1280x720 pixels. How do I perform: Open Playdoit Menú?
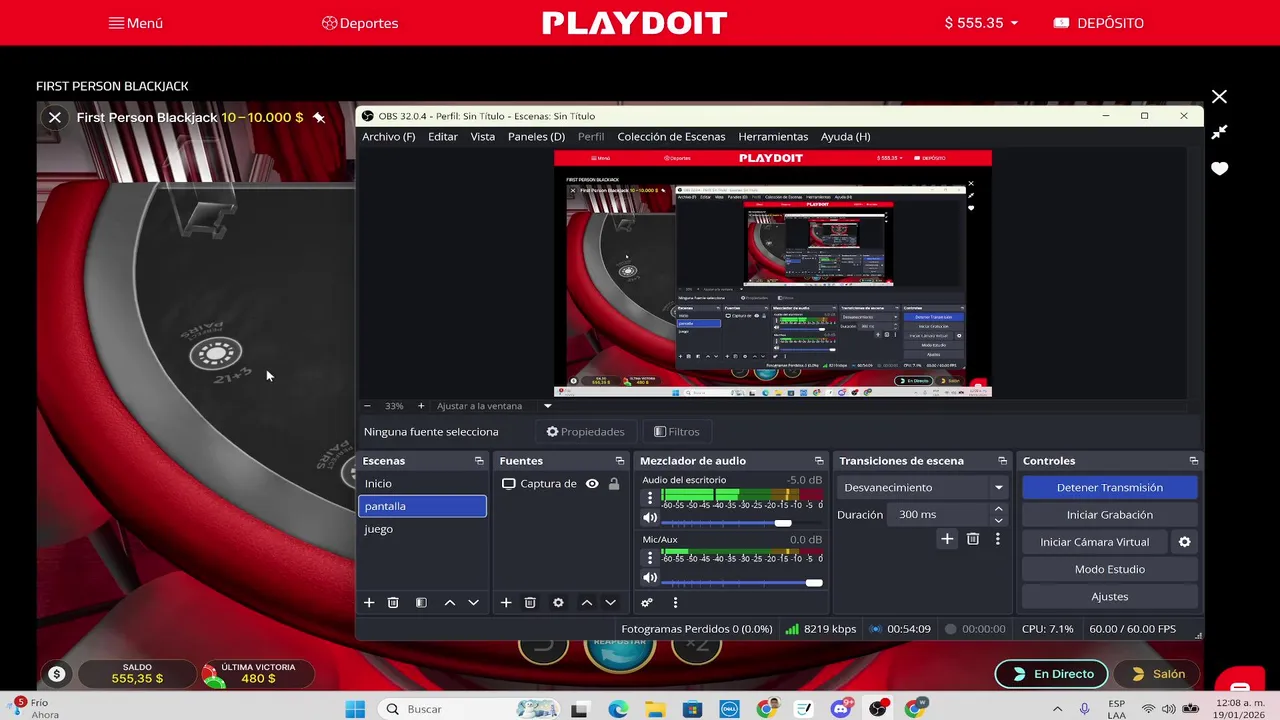coord(136,23)
